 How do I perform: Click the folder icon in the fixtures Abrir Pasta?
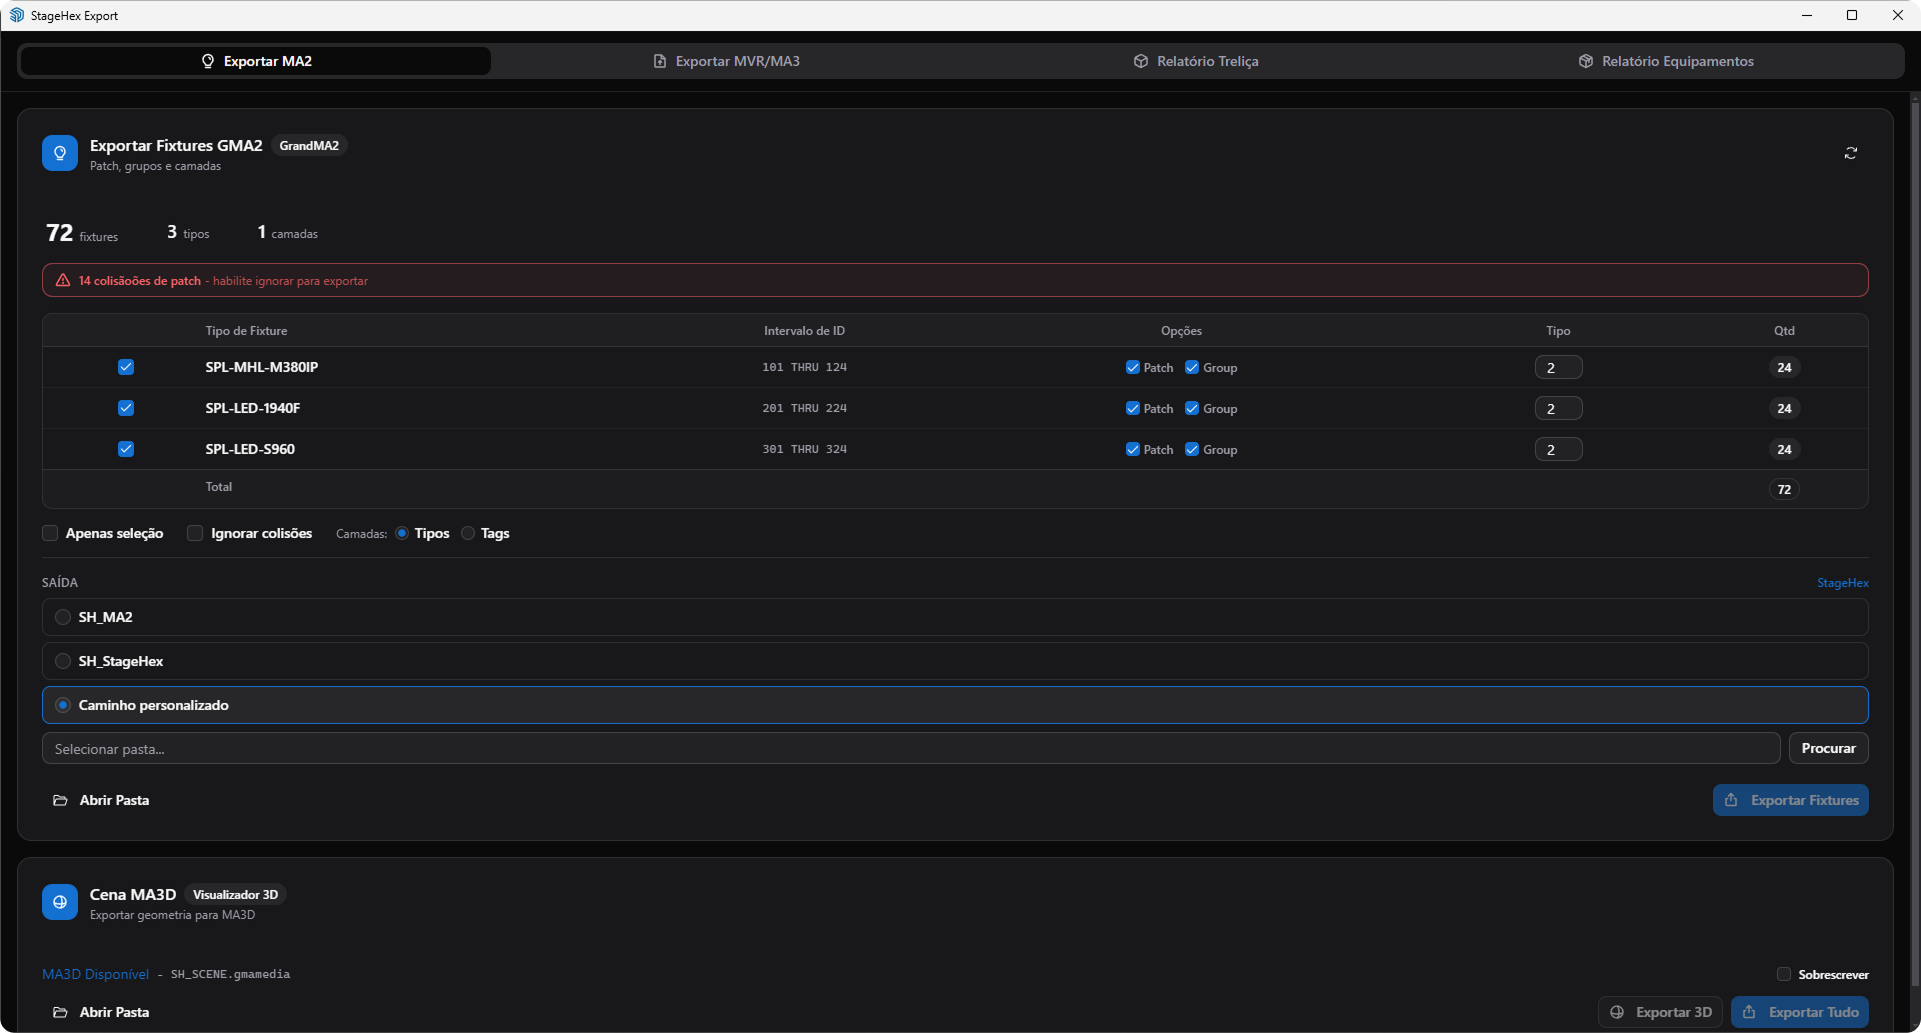pyautogui.click(x=60, y=801)
